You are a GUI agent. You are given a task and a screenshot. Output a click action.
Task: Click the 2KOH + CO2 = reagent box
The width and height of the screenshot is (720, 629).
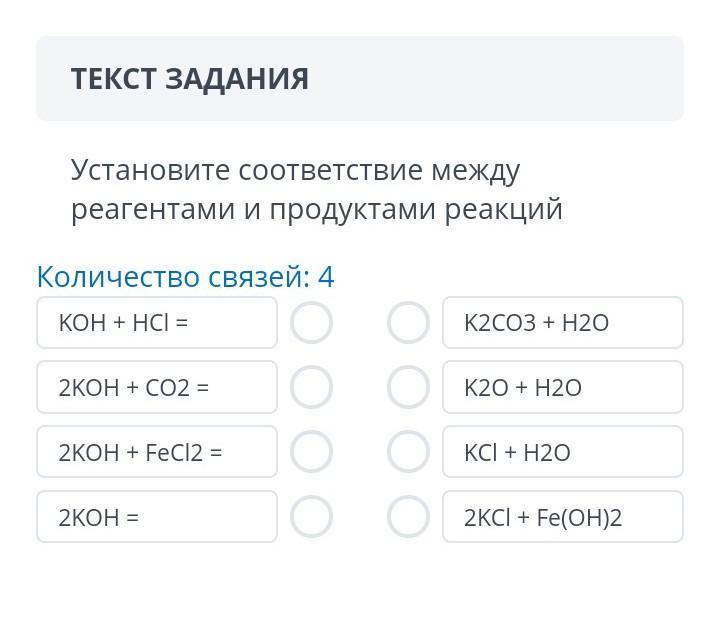coord(156,388)
